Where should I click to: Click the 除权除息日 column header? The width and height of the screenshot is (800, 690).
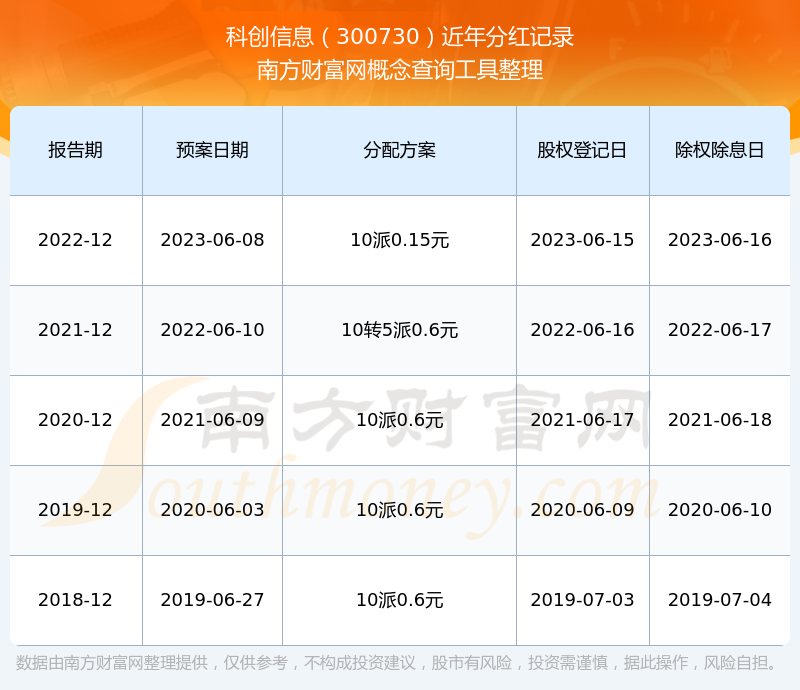tap(719, 150)
